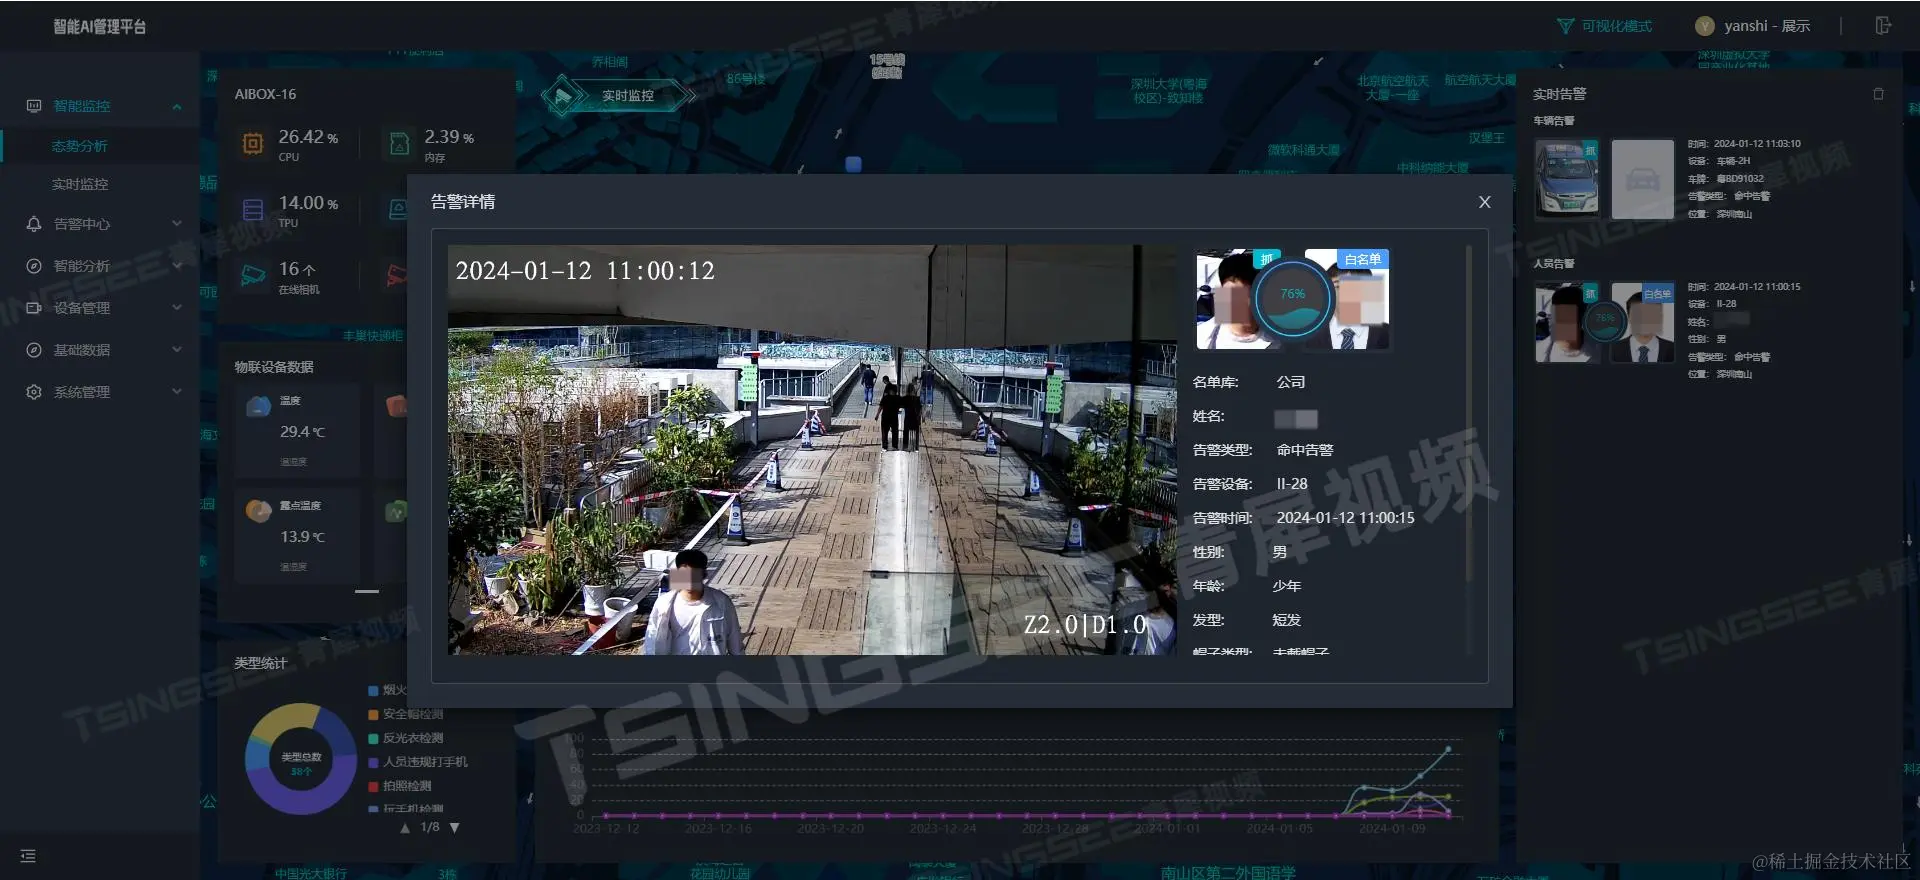
Task: Collapse the 智能监控 chevron
Action: click(x=177, y=107)
